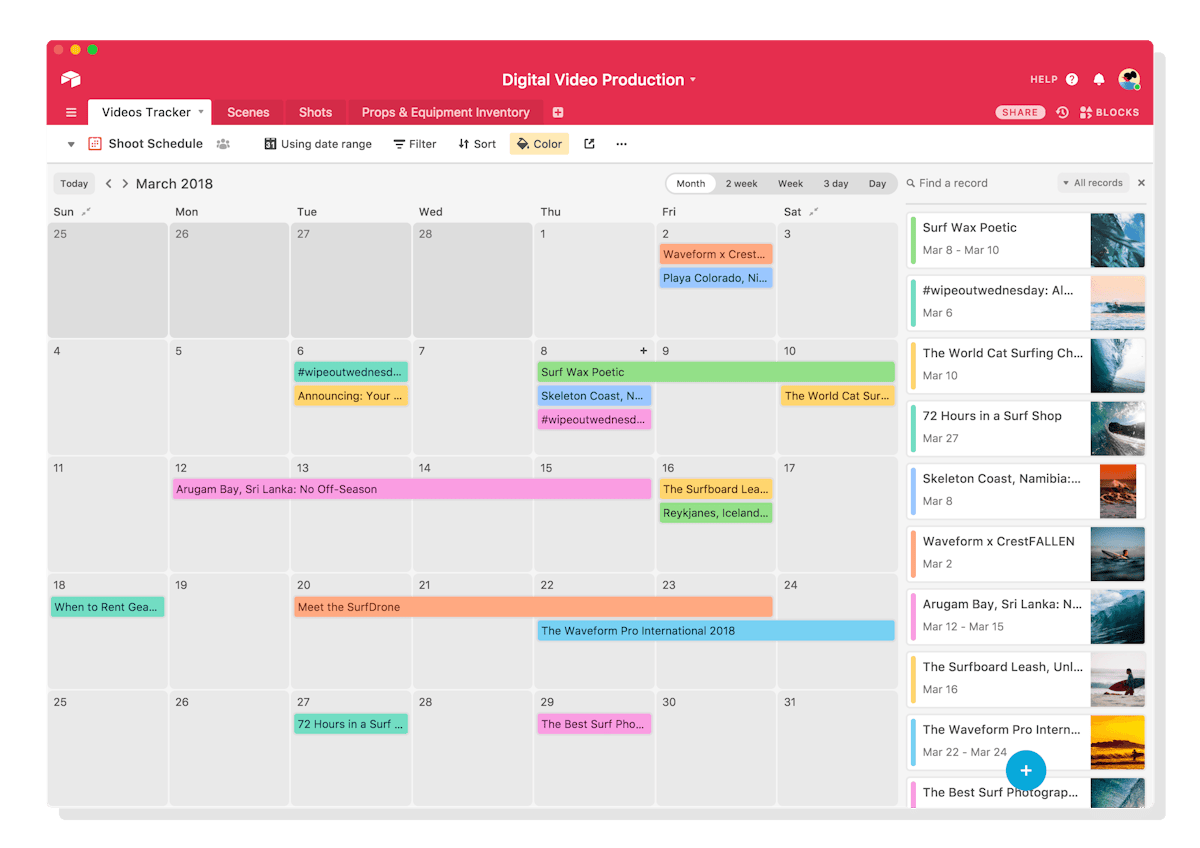The width and height of the screenshot is (1200, 848).
Task: Open the hamburger tables list icon
Action: click(71, 113)
